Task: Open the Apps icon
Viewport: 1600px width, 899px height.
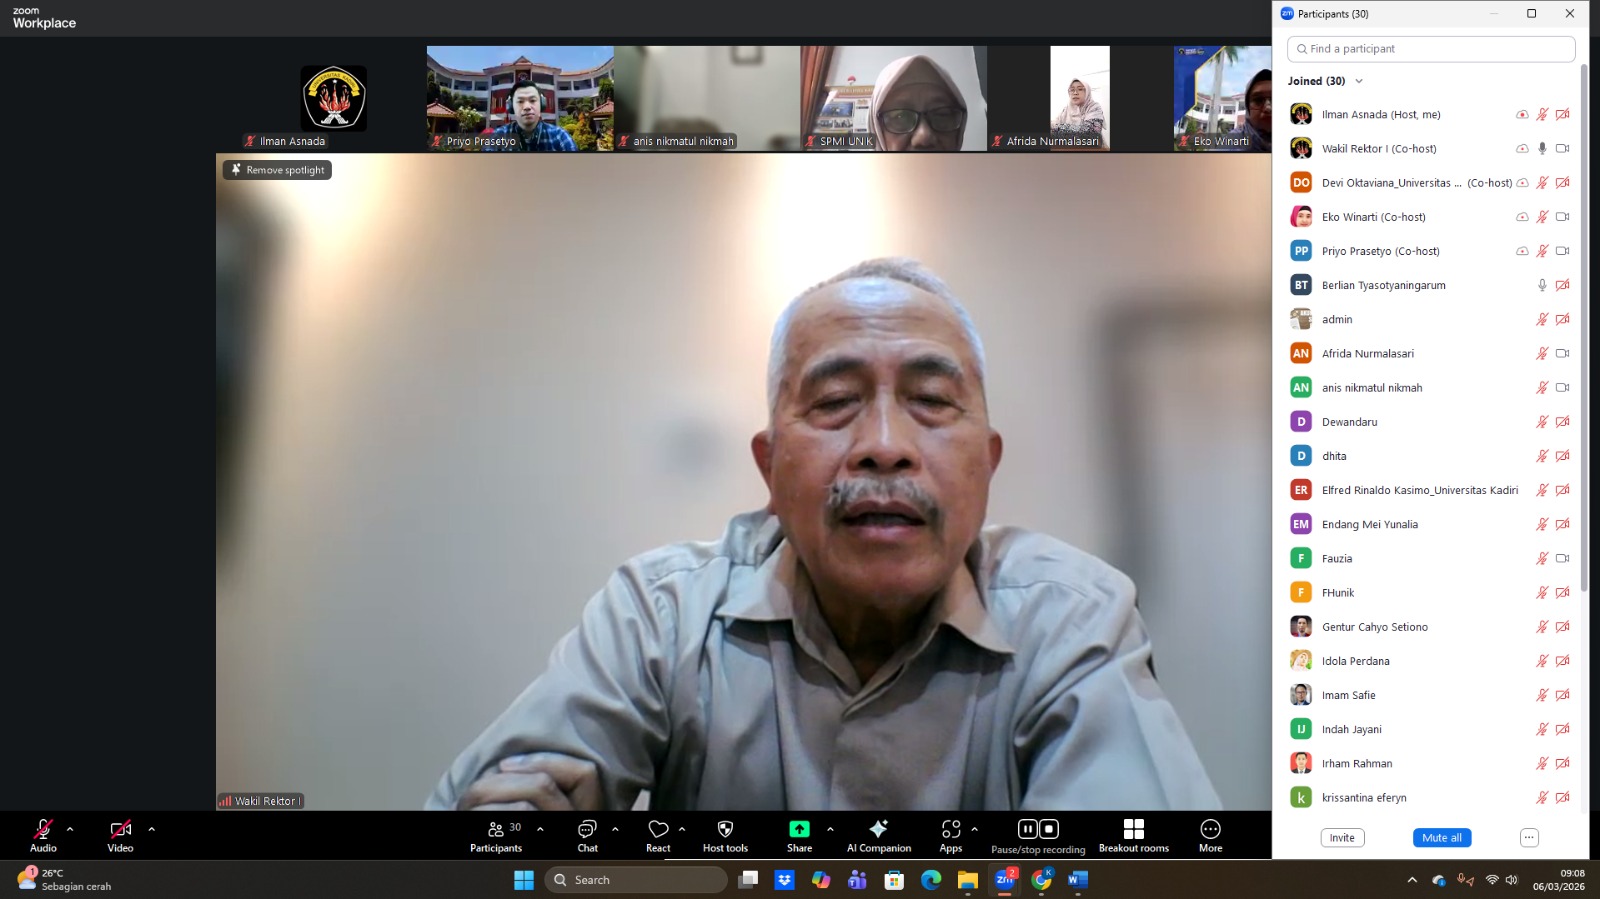Action: (x=950, y=830)
